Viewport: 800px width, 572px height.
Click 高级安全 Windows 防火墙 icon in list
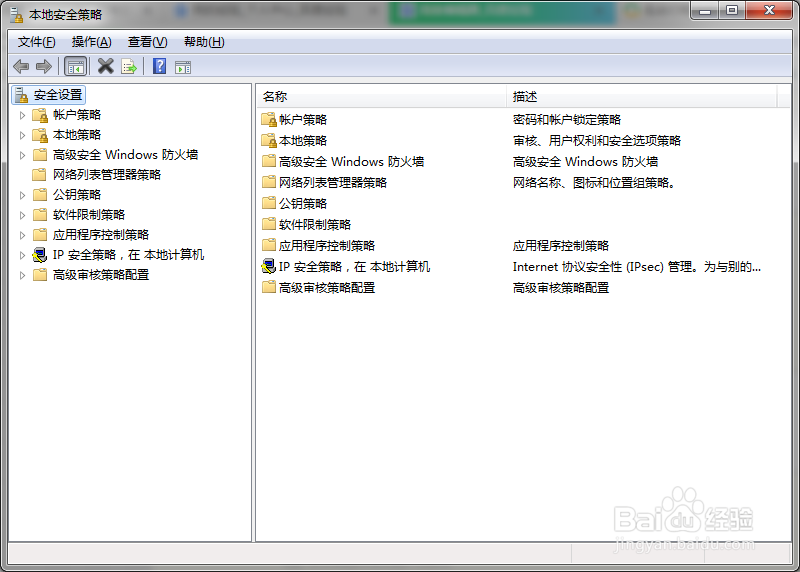269,161
